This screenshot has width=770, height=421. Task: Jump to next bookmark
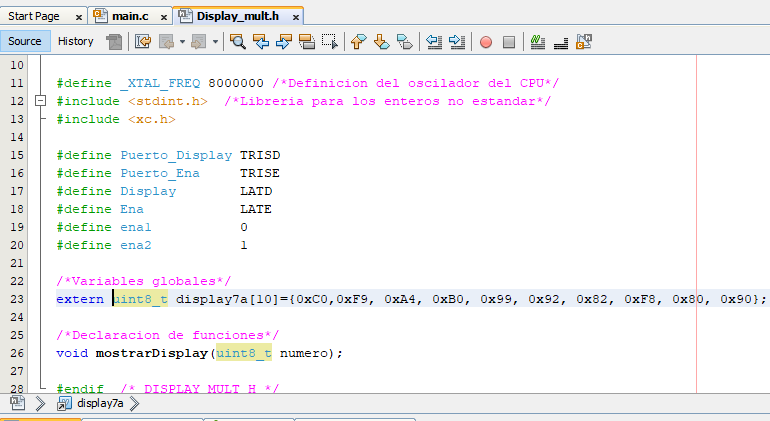(382, 42)
